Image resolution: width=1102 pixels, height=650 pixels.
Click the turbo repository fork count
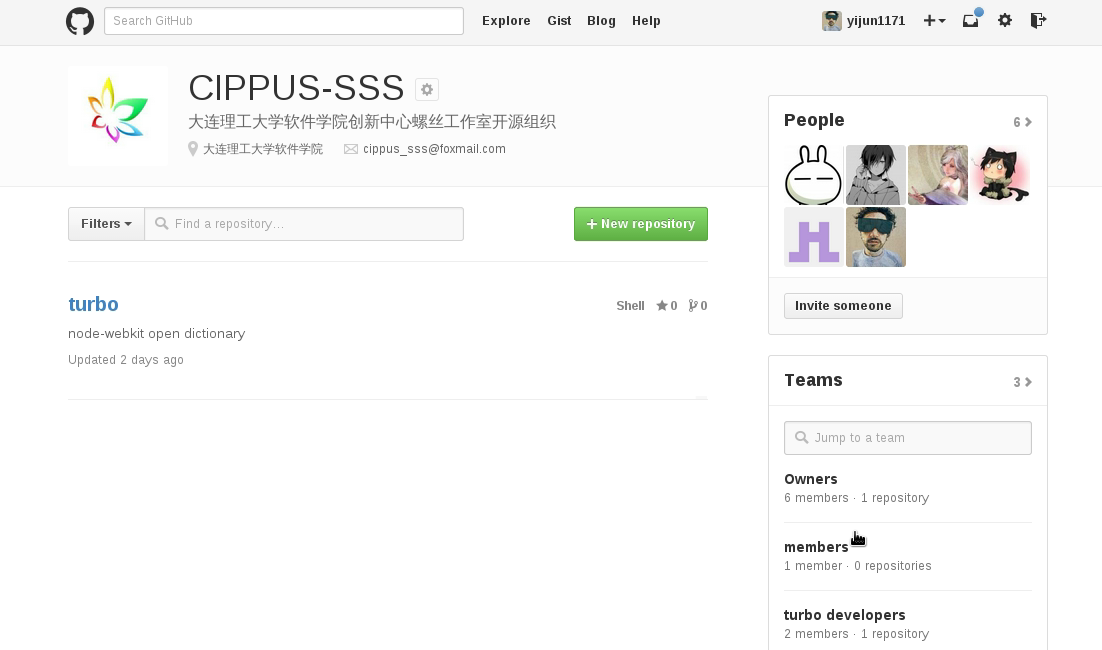[x=698, y=306]
